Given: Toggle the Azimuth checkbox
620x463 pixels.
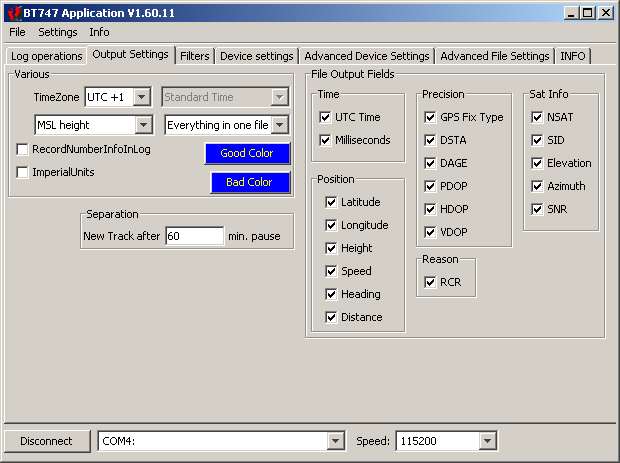Looking at the screenshot, I should click(537, 186).
